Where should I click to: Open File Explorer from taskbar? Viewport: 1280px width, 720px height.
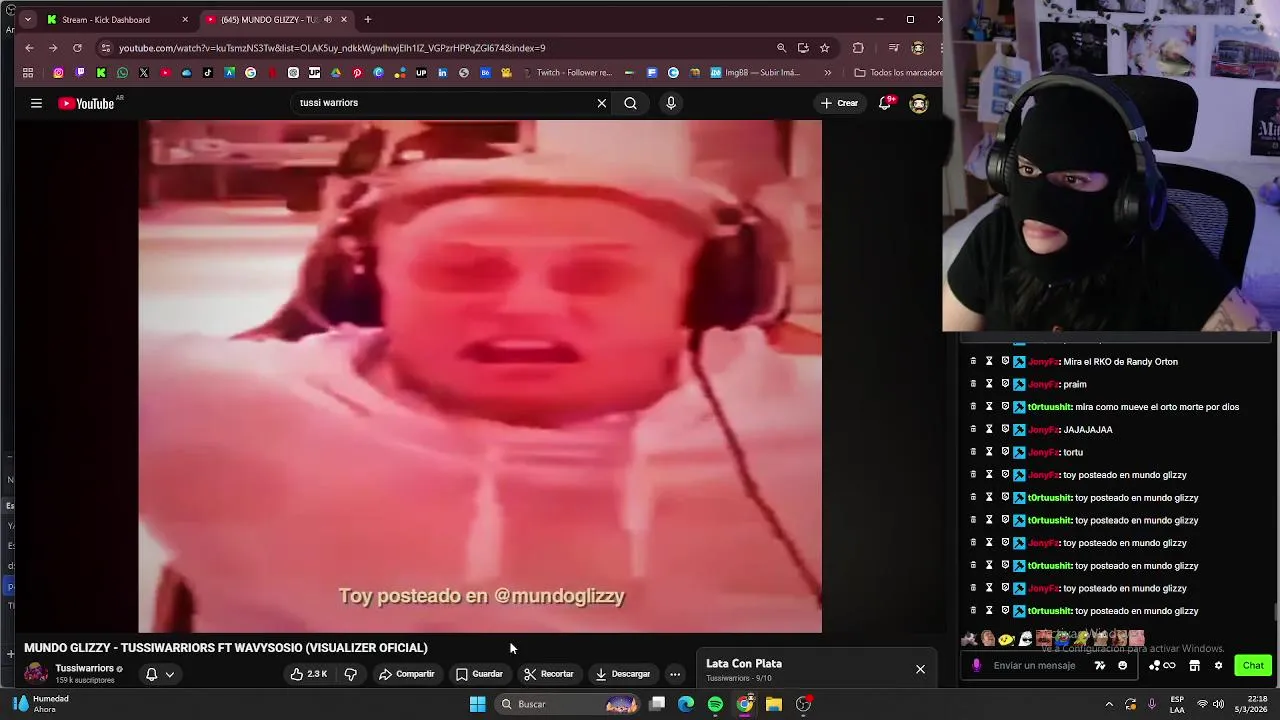[x=774, y=704]
